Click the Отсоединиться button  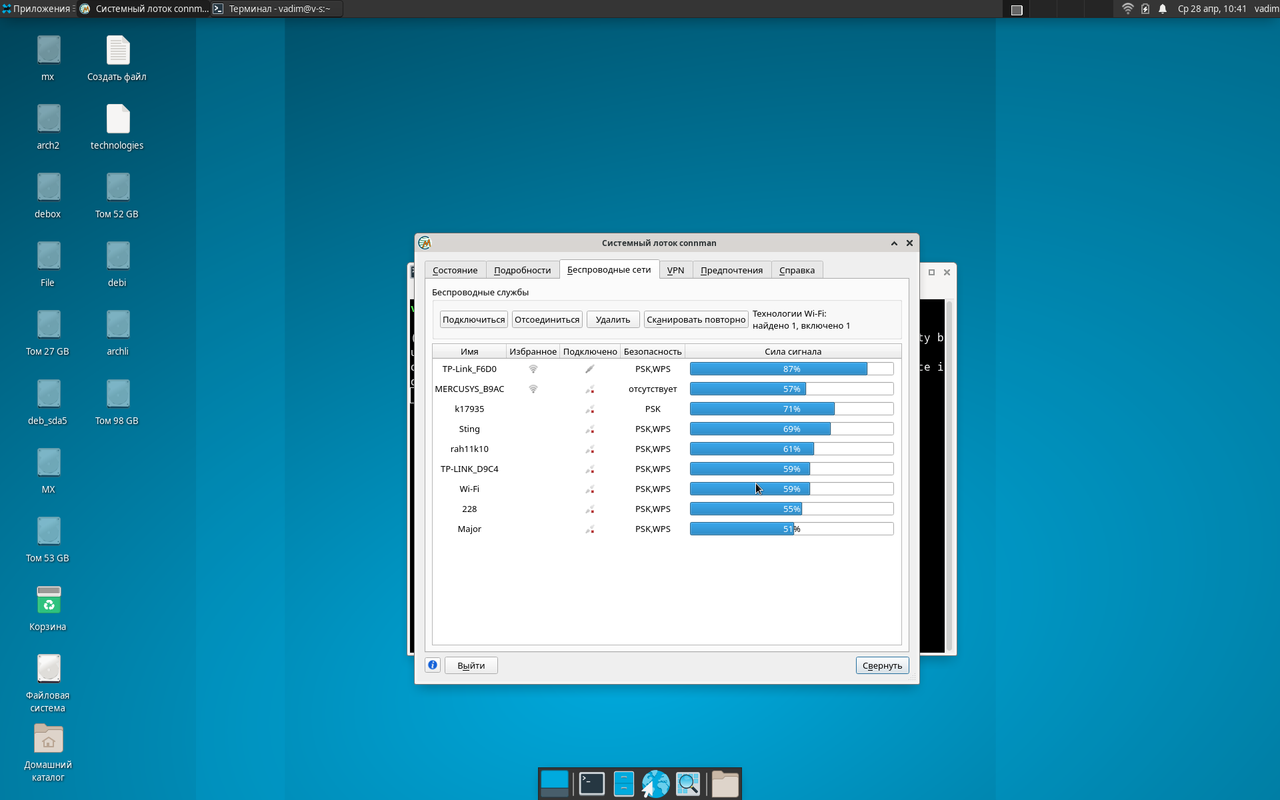click(547, 320)
